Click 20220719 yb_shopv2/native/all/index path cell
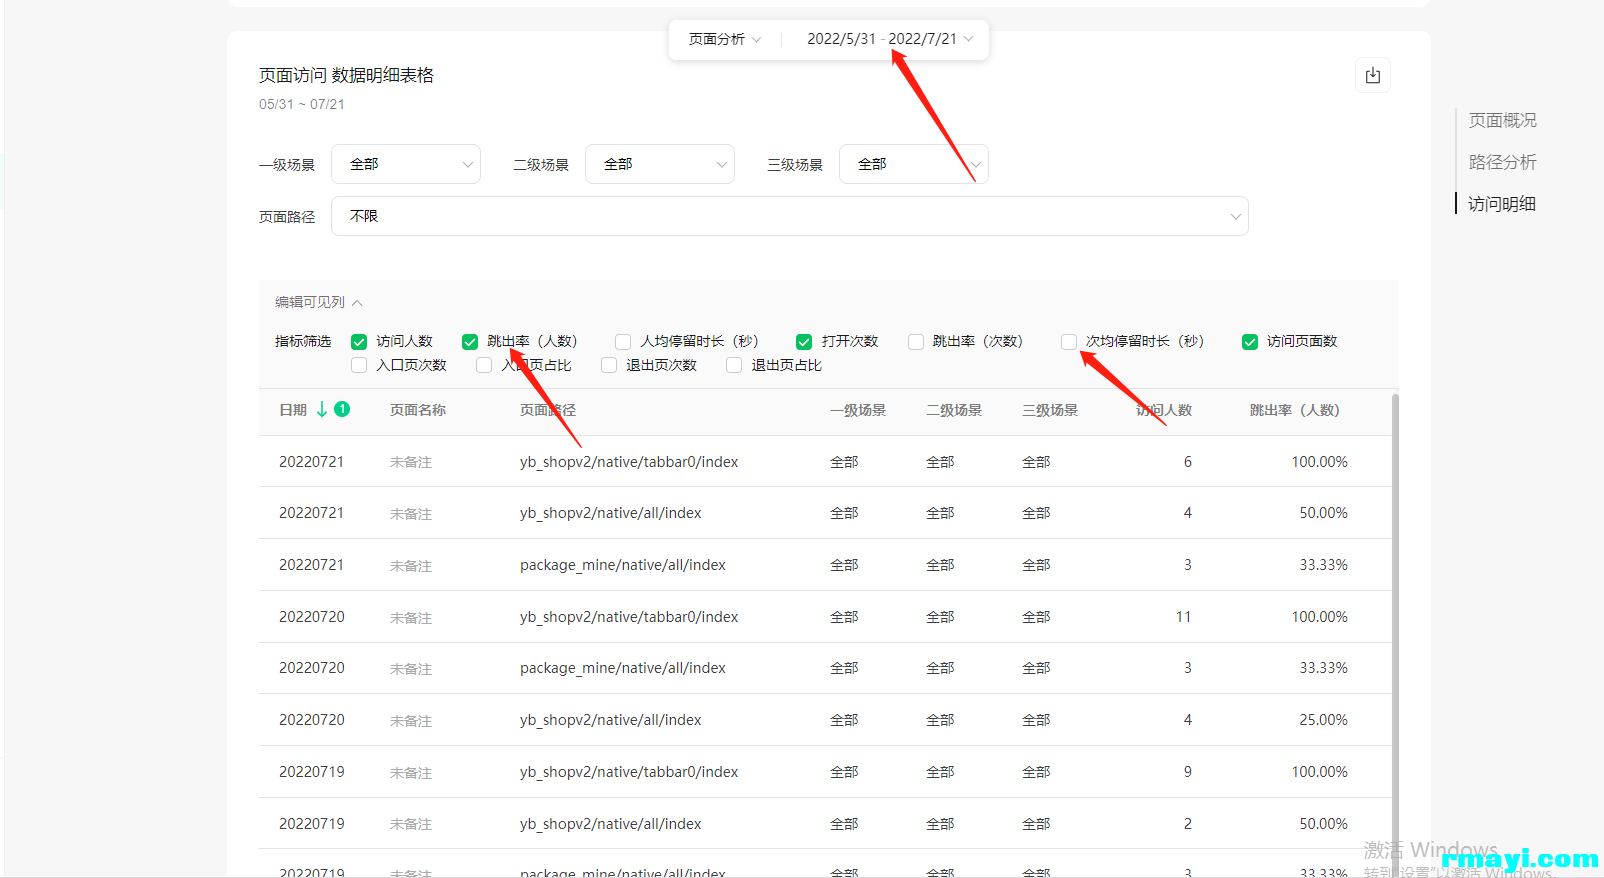 pos(611,824)
